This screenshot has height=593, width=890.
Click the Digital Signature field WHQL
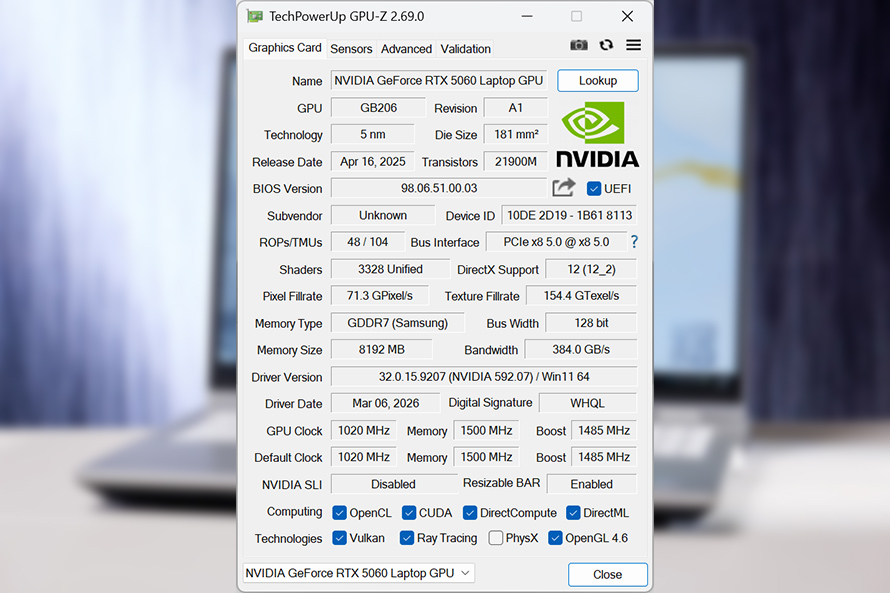coord(587,403)
